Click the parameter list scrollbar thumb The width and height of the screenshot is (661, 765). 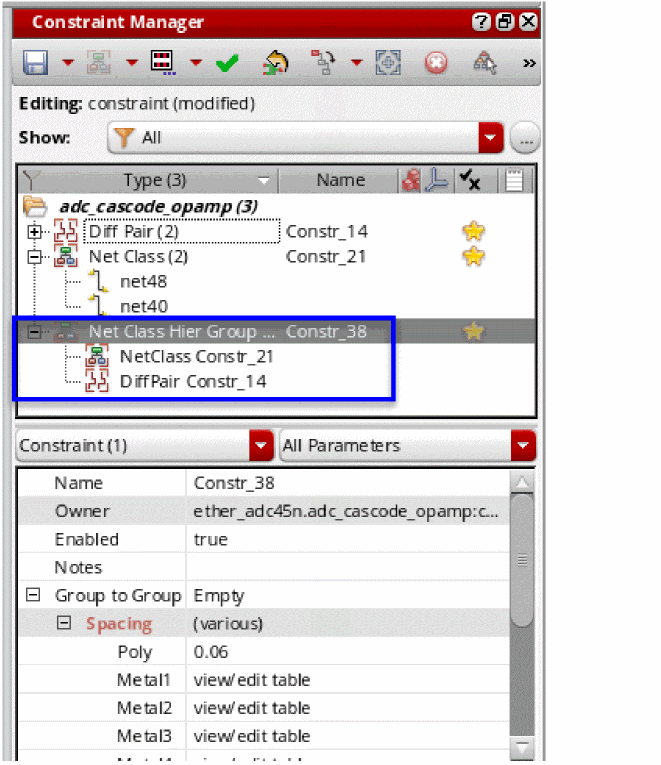click(x=522, y=560)
